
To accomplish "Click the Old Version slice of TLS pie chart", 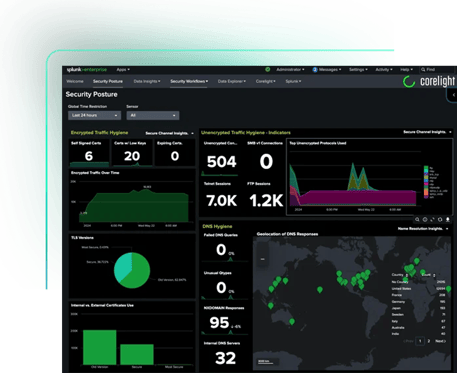I will pyautogui.click(x=137, y=274).
